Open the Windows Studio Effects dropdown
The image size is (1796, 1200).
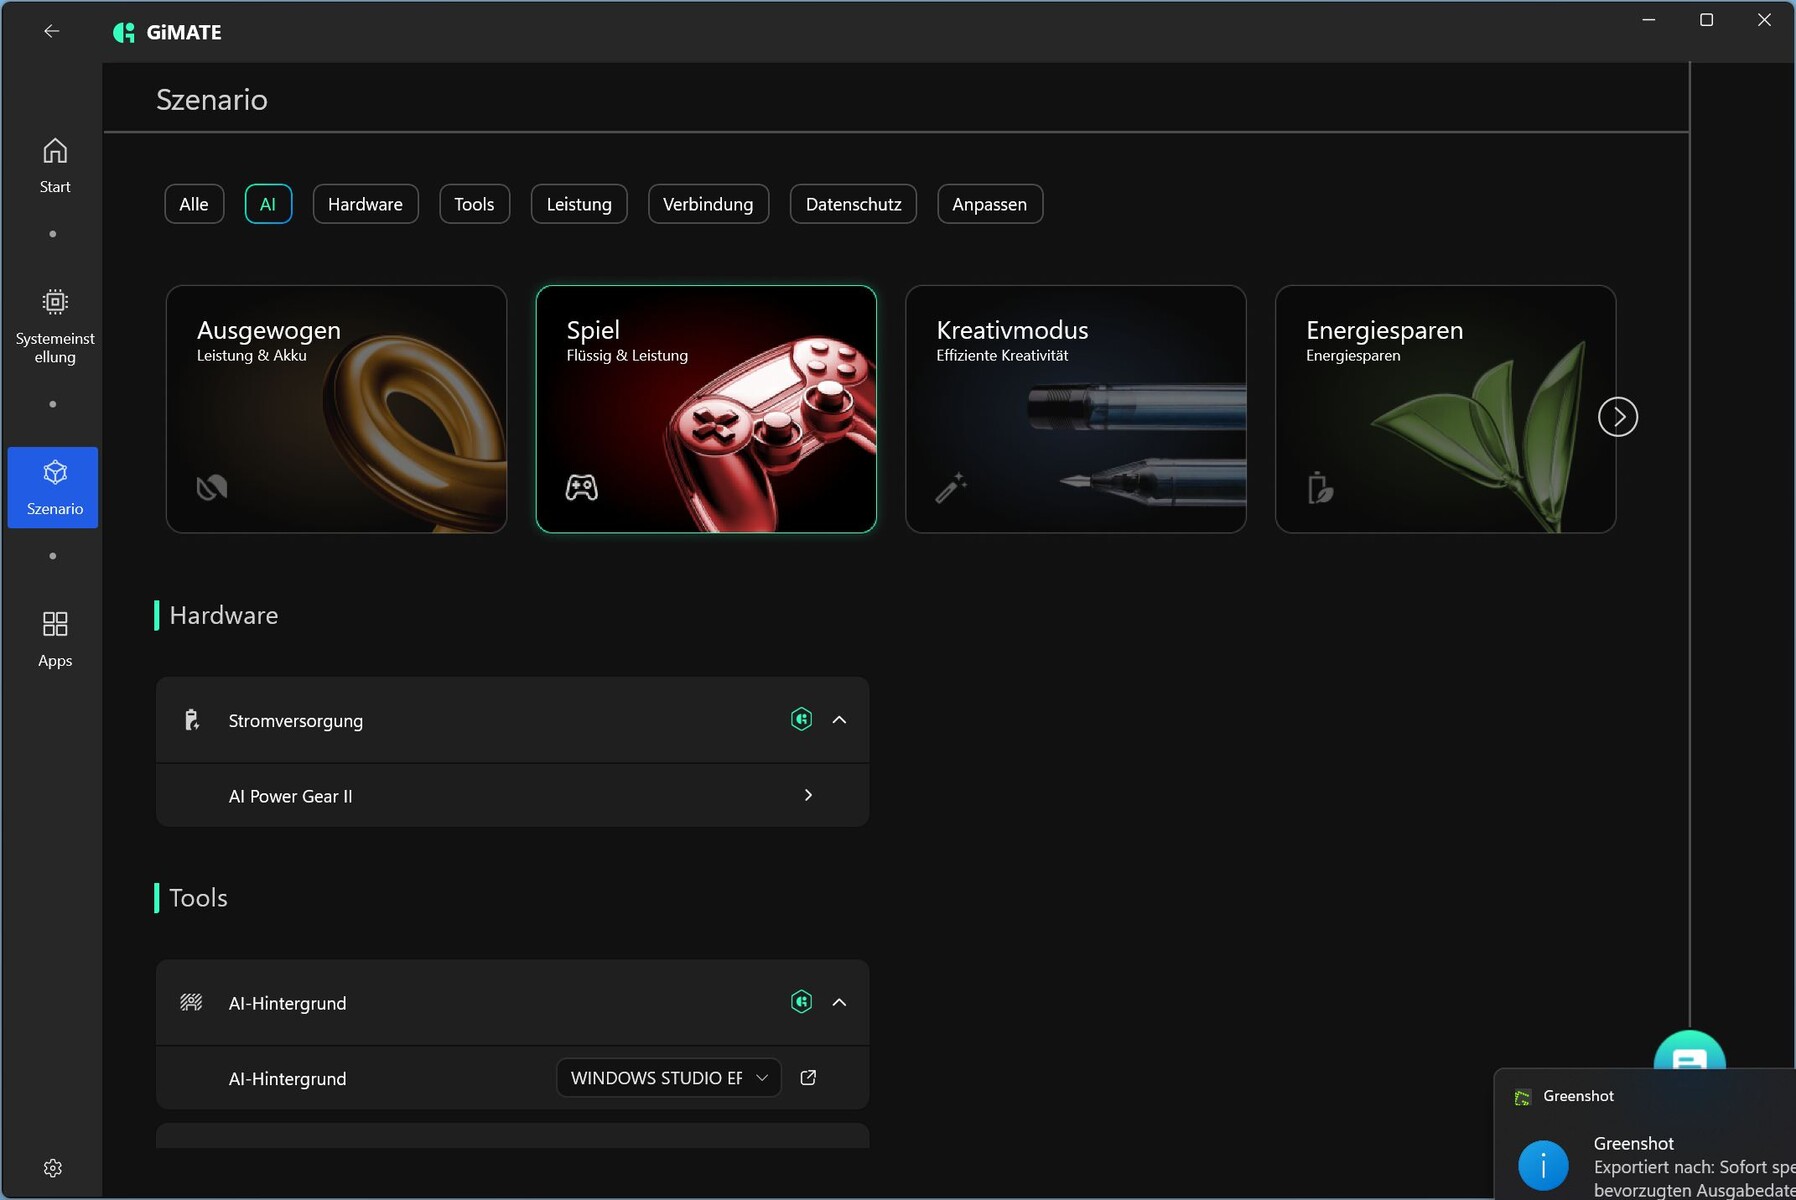pyautogui.click(x=668, y=1077)
